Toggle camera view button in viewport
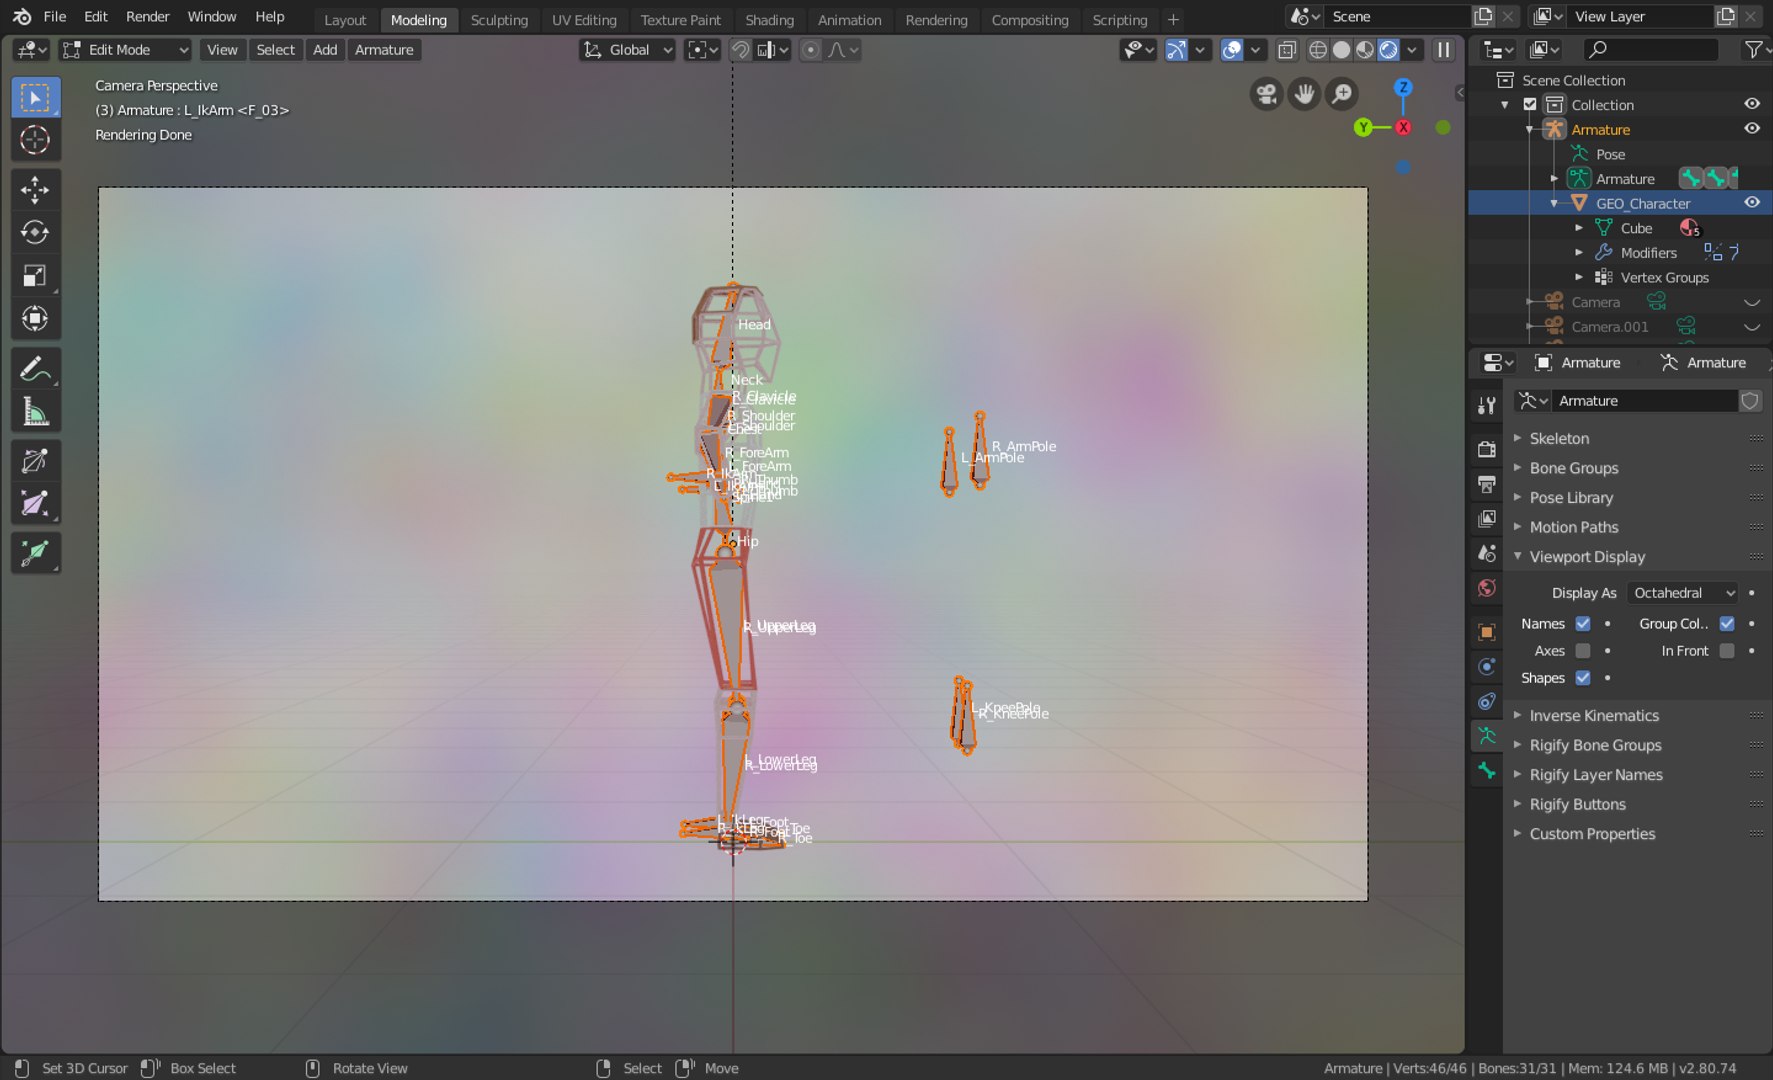The height and width of the screenshot is (1080, 1773). [x=1266, y=94]
